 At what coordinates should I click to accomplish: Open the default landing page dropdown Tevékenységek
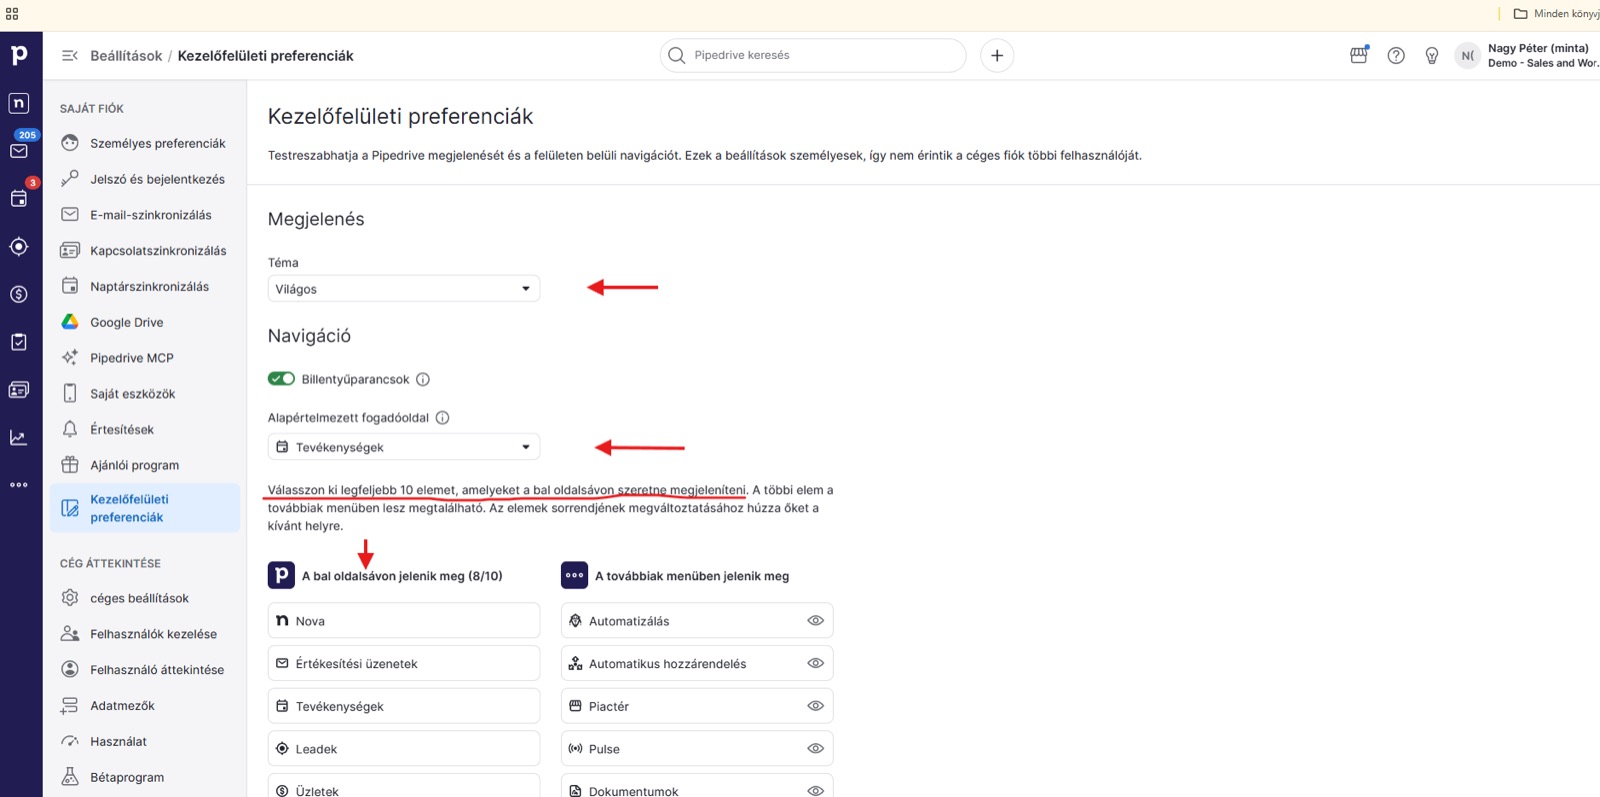(404, 447)
